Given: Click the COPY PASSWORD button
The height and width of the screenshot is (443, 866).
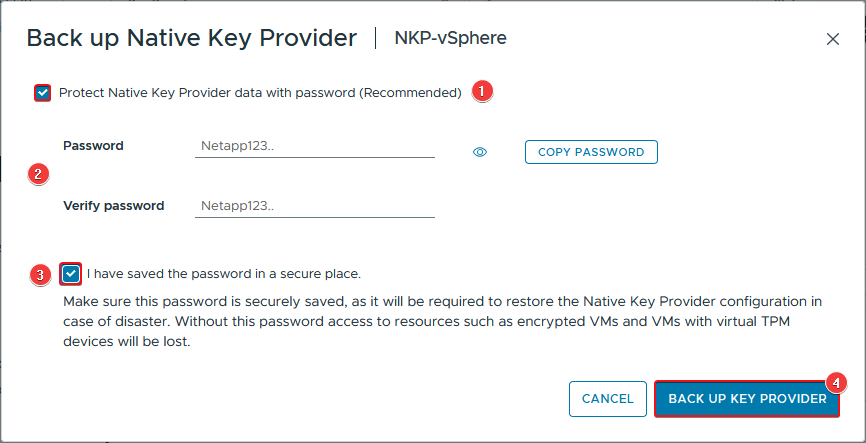Looking at the screenshot, I should point(591,152).
